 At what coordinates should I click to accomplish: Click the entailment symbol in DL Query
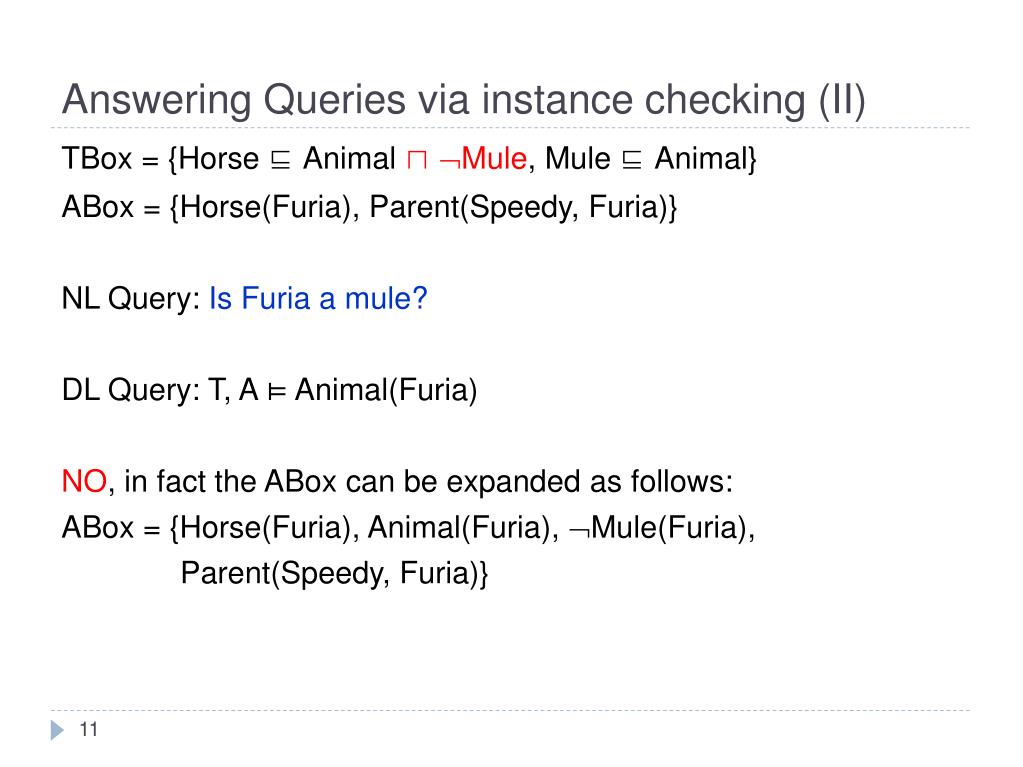coord(277,391)
